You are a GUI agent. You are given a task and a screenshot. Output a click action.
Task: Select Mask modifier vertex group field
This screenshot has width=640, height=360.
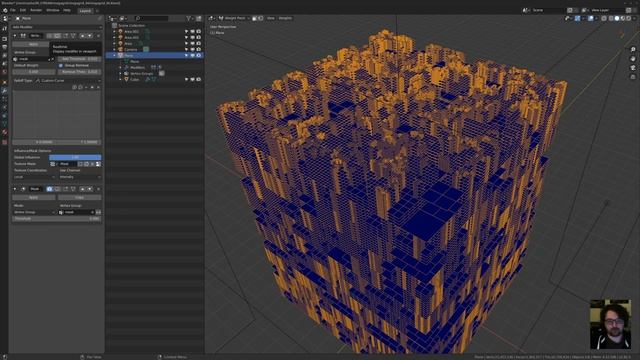77,212
